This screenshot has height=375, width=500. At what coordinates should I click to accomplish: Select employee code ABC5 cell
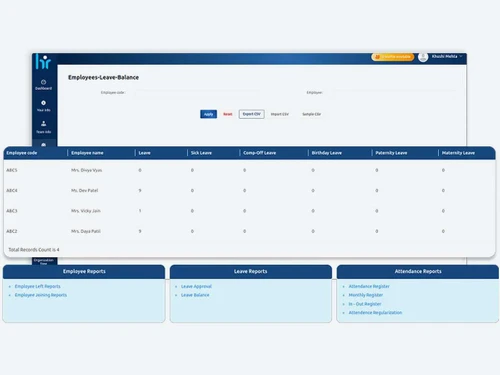click(x=12, y=170)
